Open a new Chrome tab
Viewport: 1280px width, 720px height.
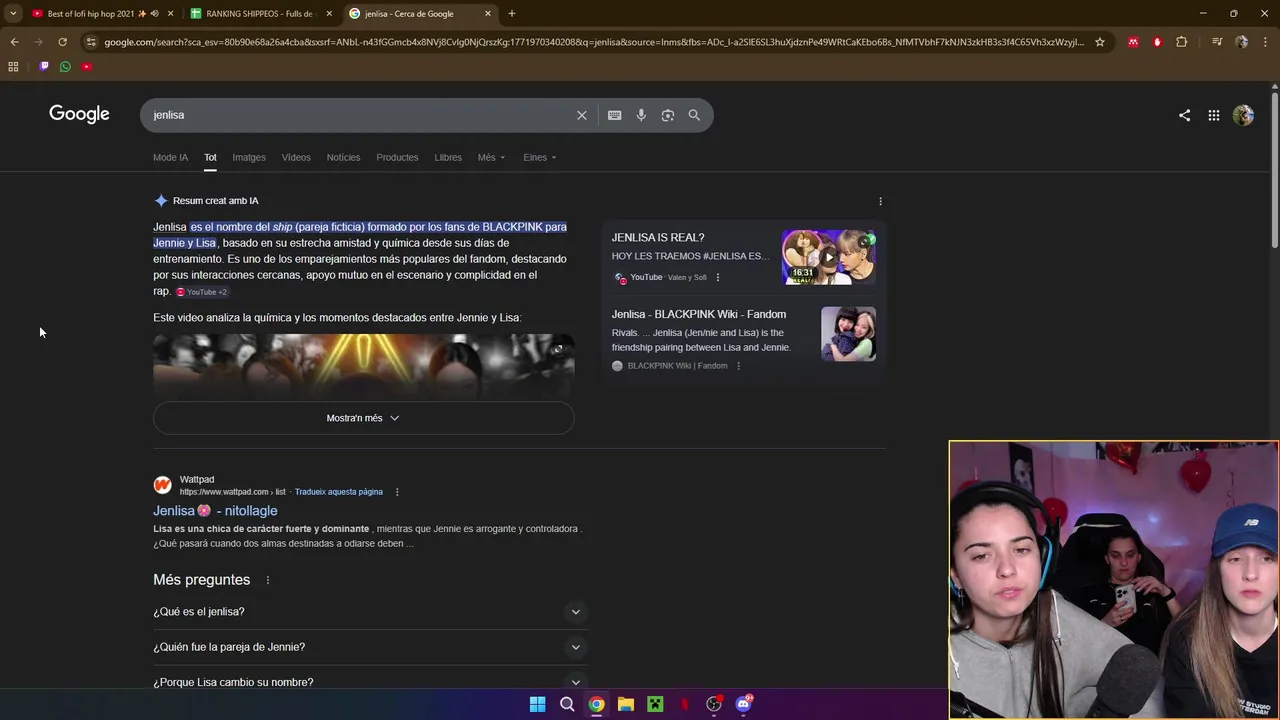512,14
